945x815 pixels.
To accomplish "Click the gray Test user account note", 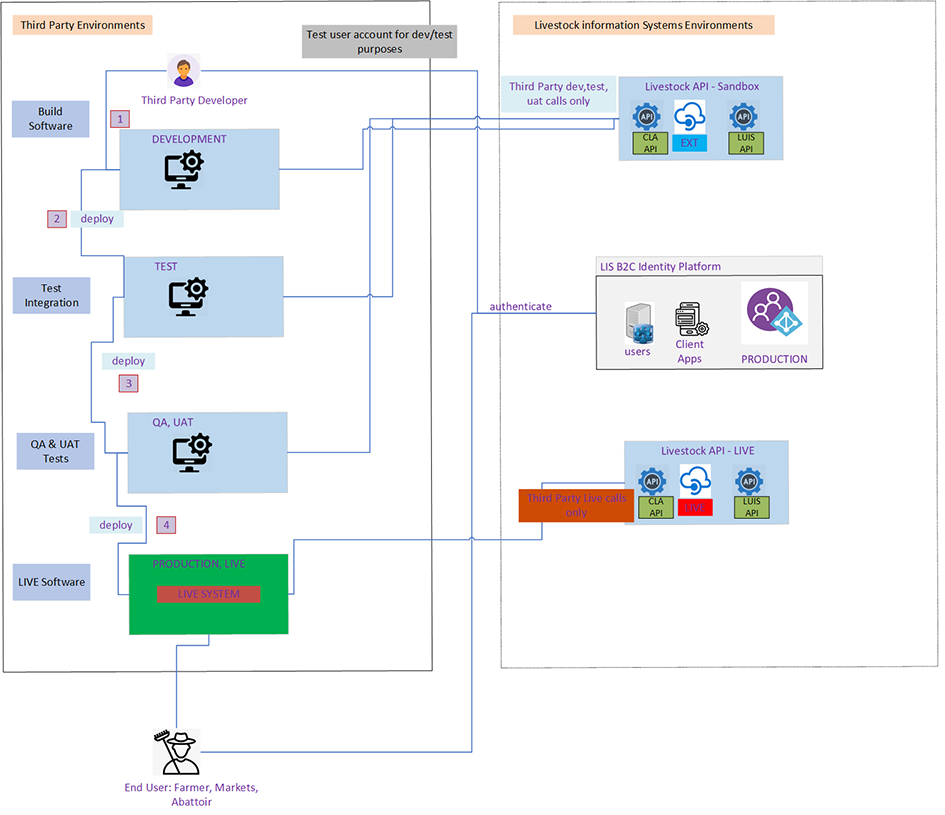I will point(365,41).
